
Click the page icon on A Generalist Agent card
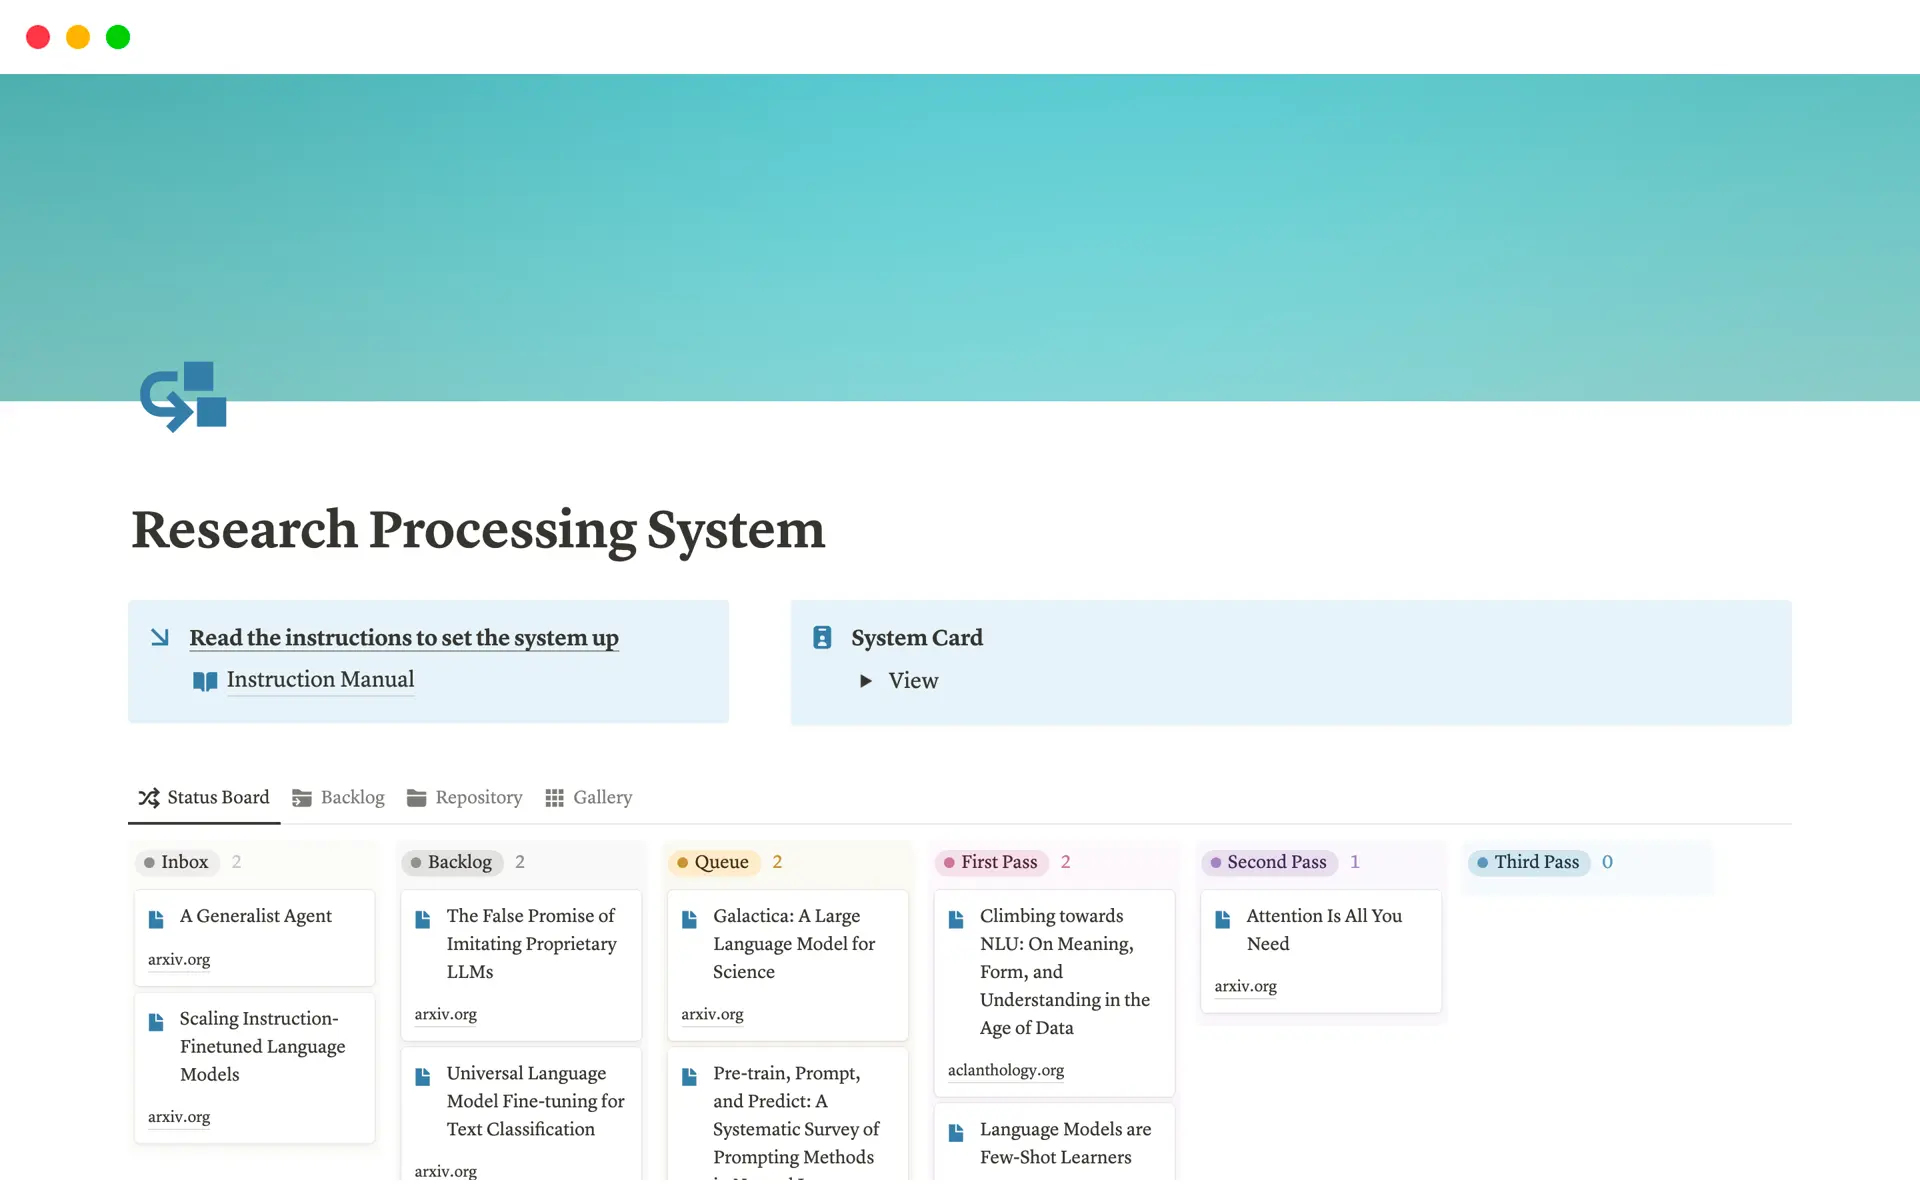point(156,916)
